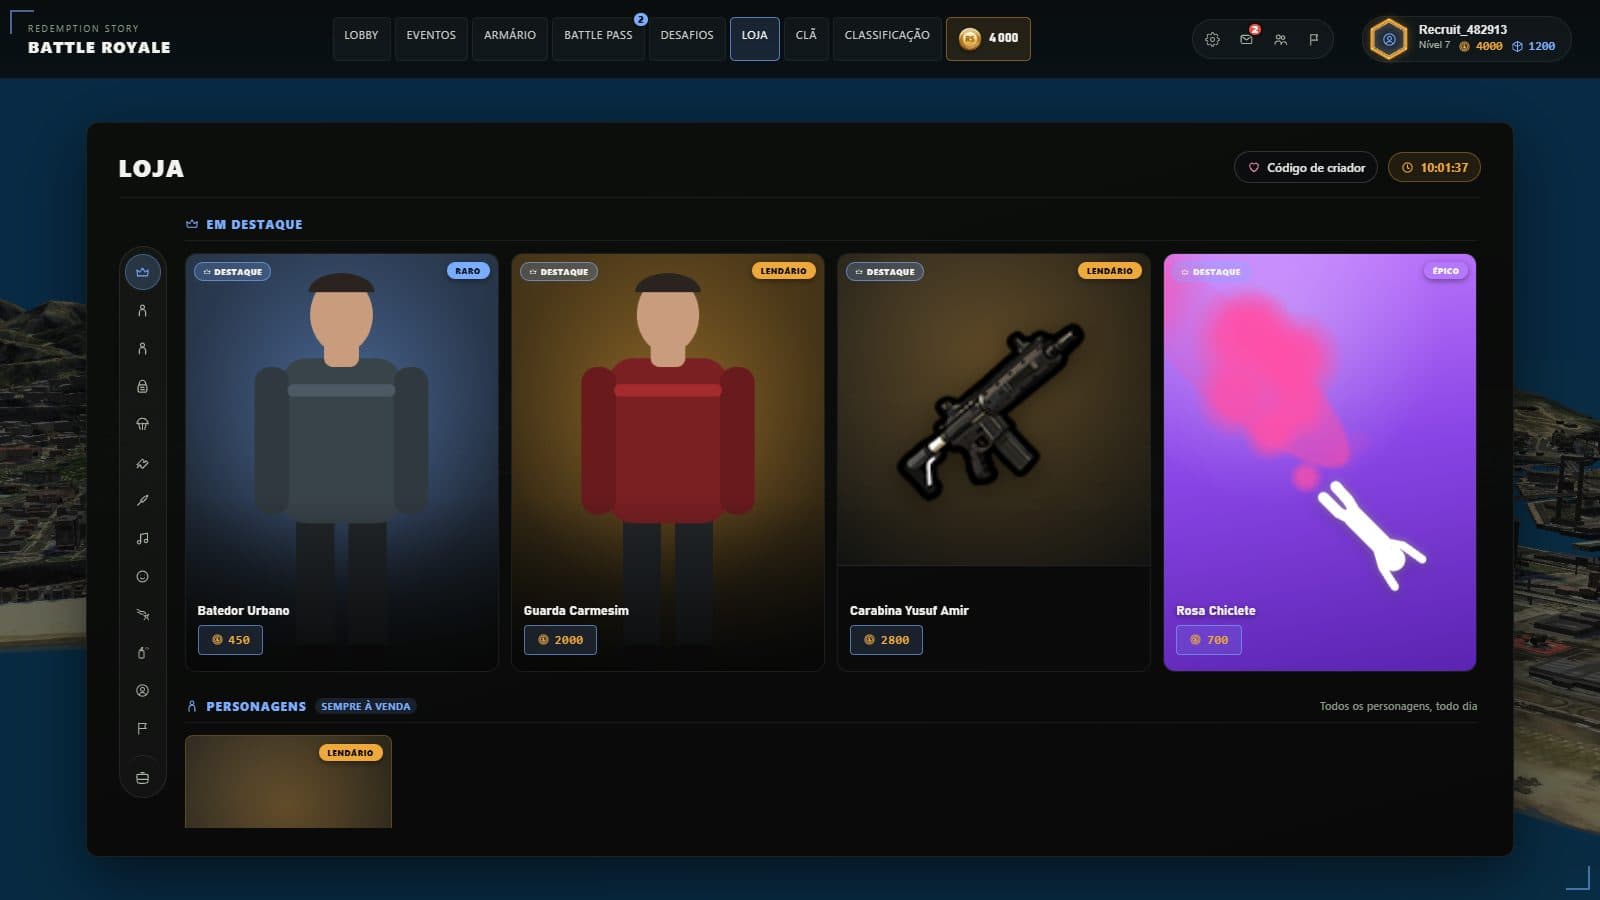The image size is (1600, 900).
Task: Open the Recruit_482913 profile avatar
Action: pyautogui.click(x=1388, y=40)
